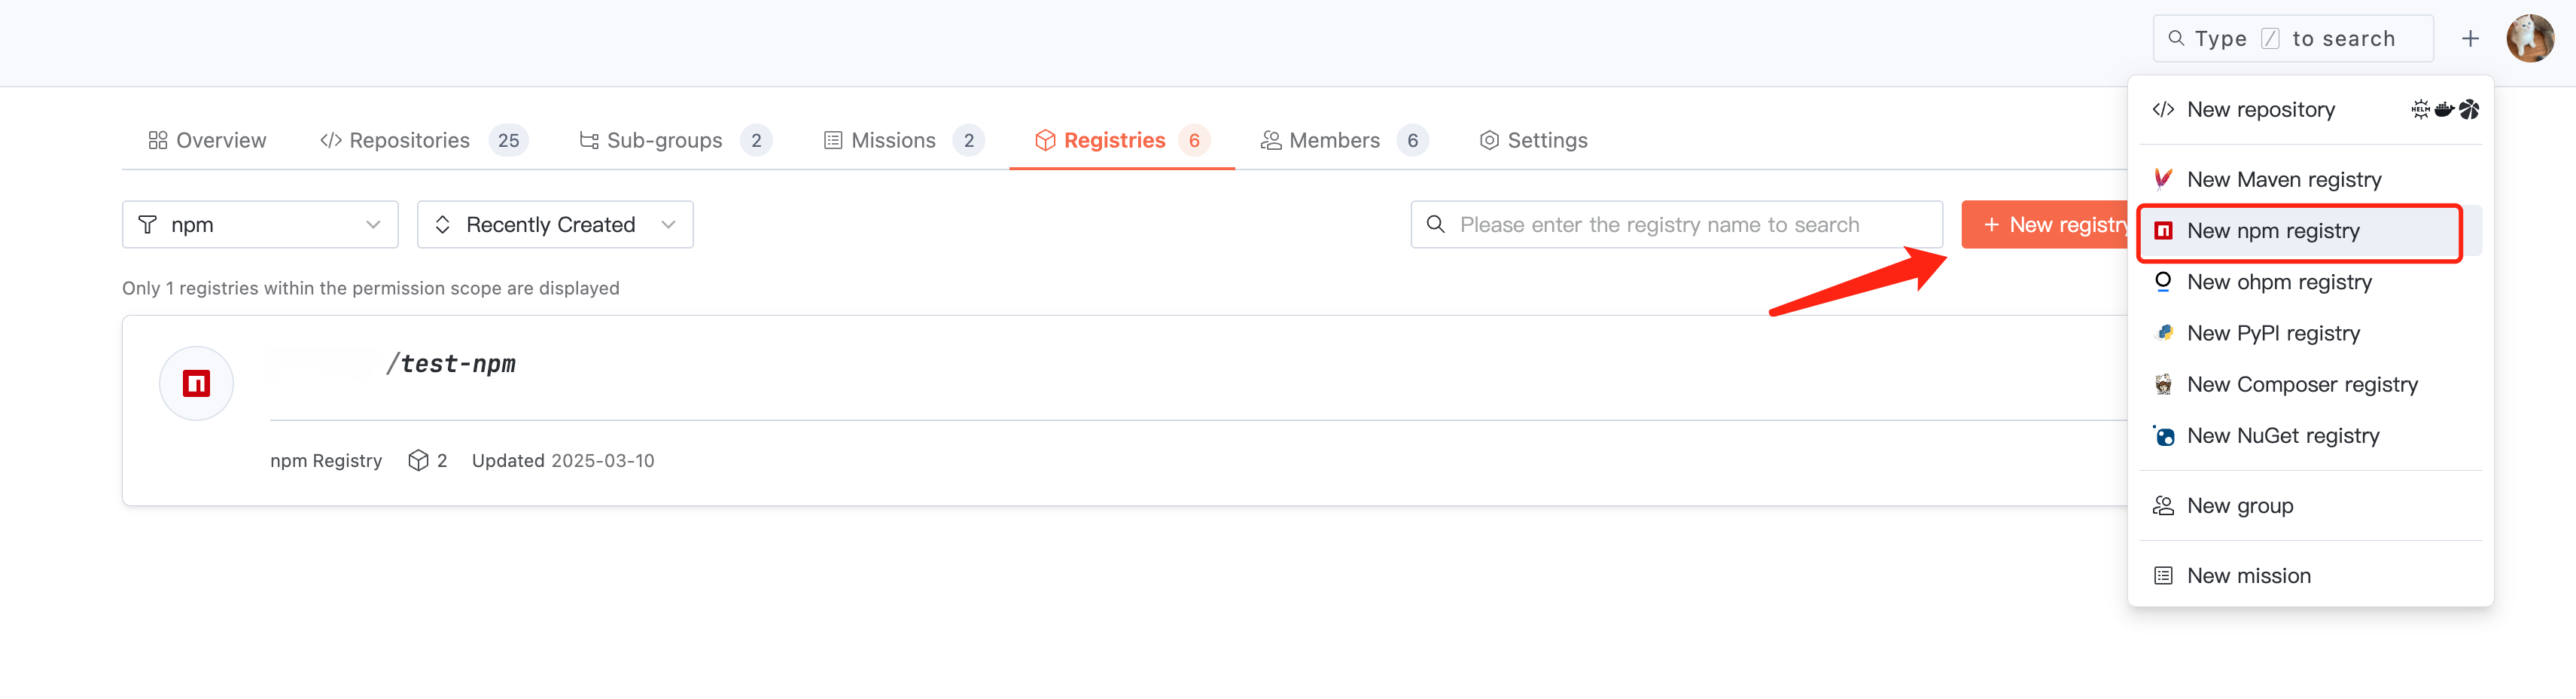
Task: Open the Recently Created sort dropdown
Action: point(555,224)
